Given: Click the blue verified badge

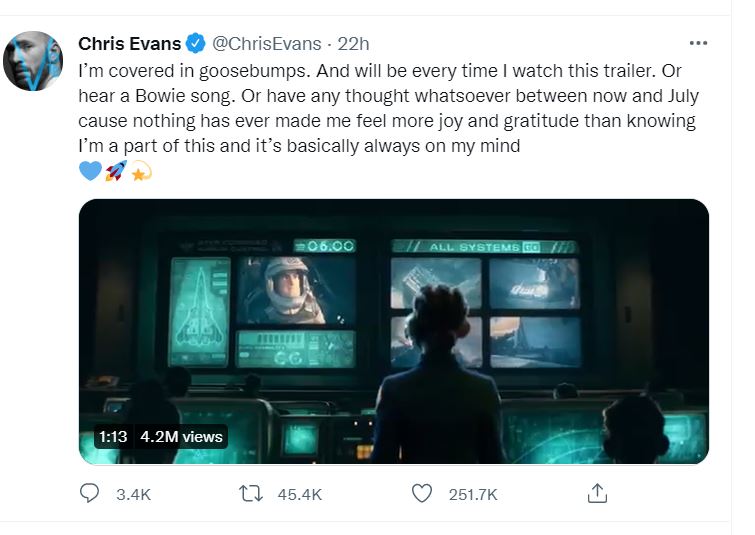Looking at the screenshot, I should [x=196, y=43].
